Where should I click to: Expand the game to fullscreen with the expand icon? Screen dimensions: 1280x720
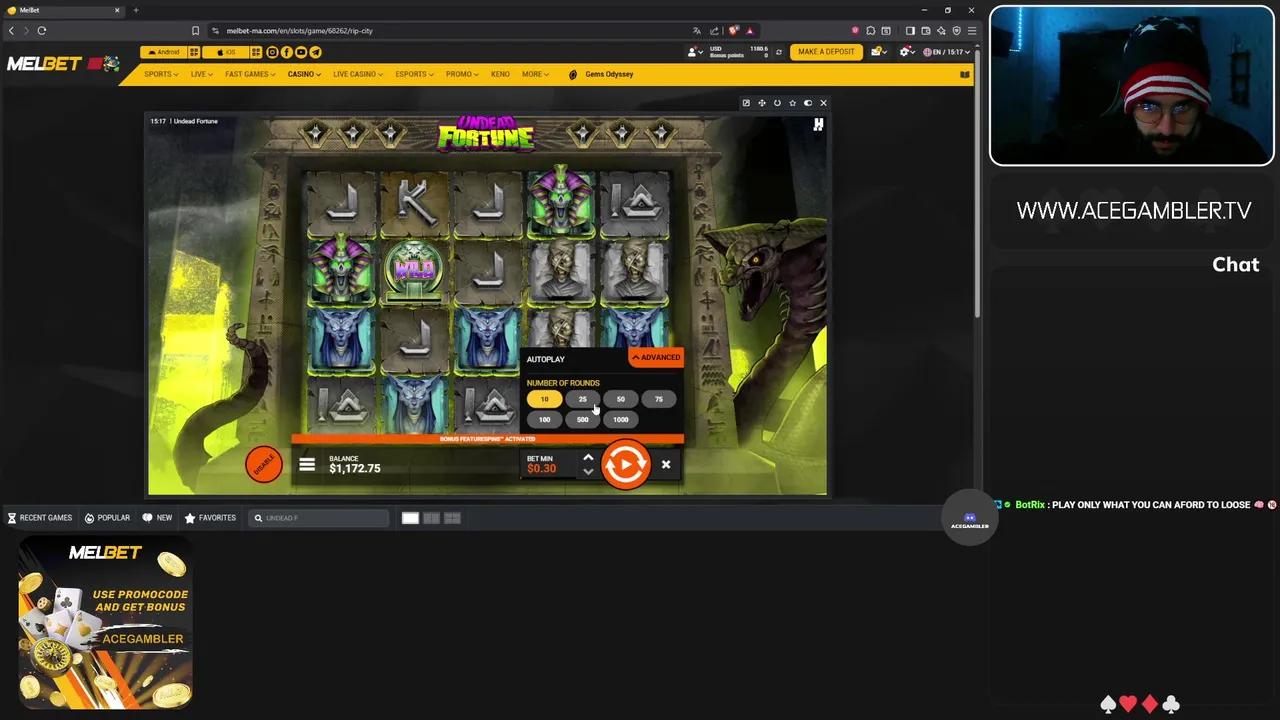762,103
